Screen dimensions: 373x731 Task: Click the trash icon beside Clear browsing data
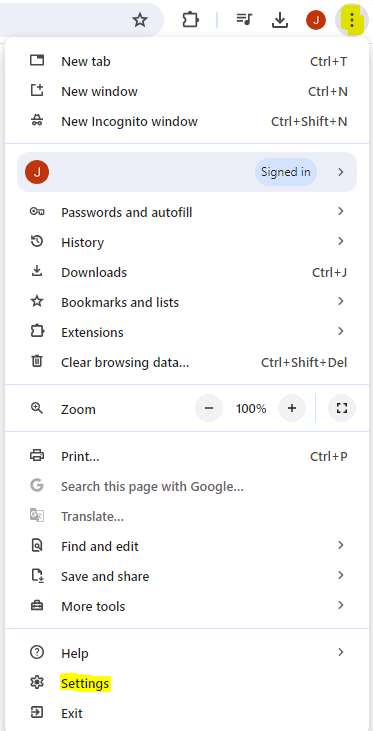pos(37,361)
